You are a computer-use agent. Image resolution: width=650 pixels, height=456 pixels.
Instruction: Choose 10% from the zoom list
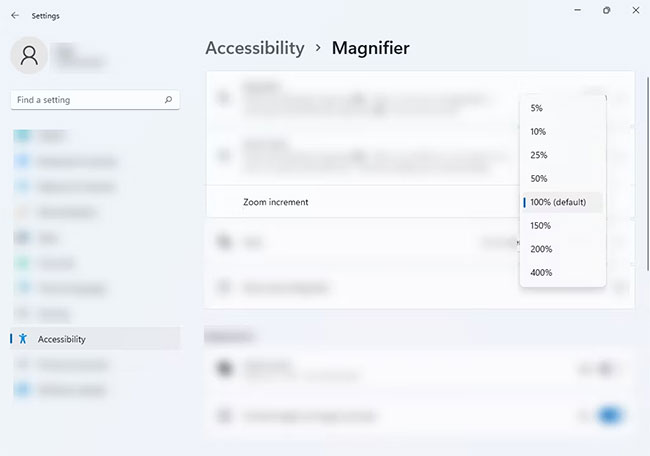[538, 132]
